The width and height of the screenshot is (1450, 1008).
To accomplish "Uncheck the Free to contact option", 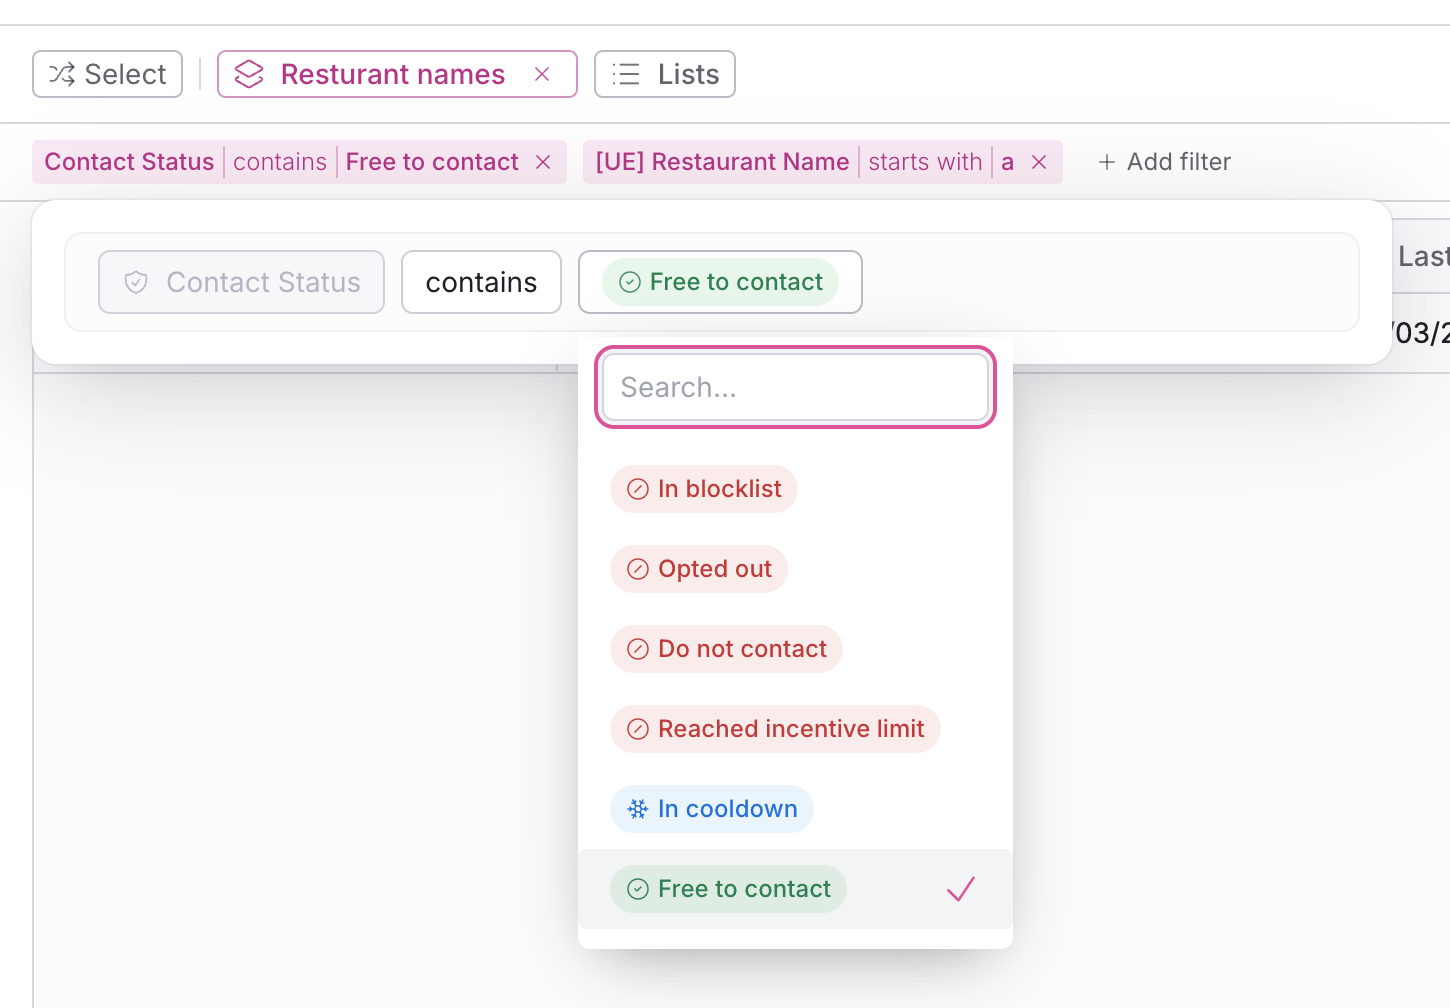I will [729, 889].
